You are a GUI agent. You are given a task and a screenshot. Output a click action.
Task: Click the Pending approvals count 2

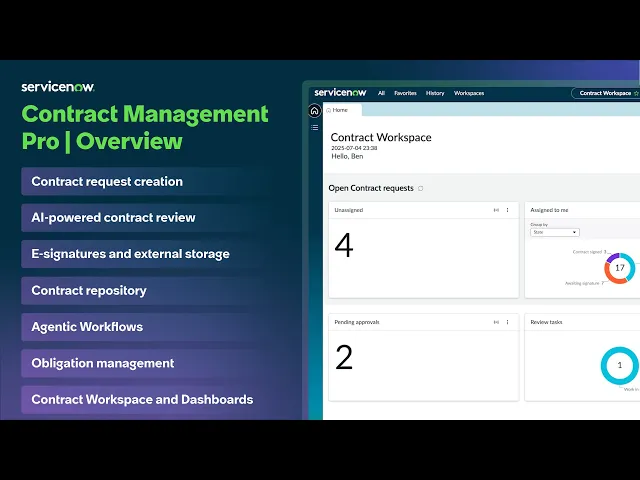click(344, 357)
